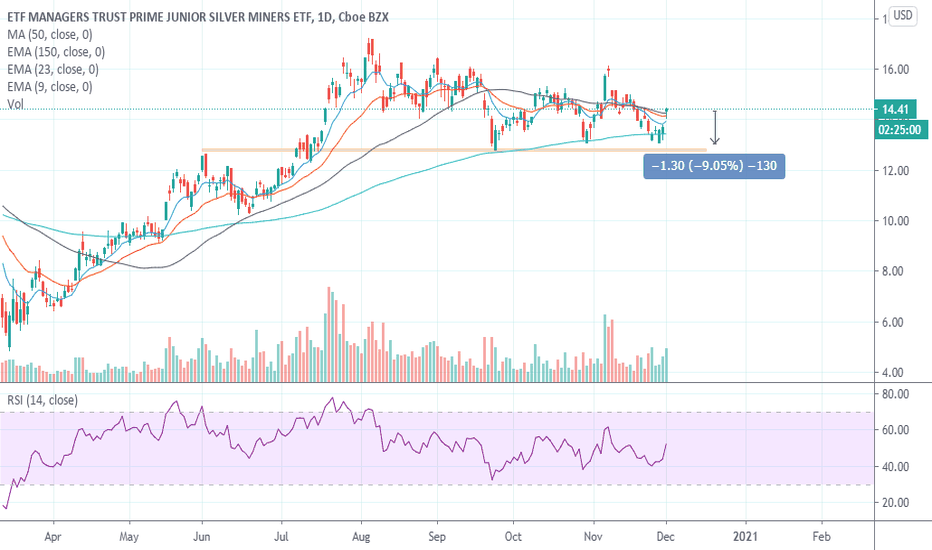Click the RSI 60.00 axis label
This screenshot has height=550, width=932.
[x=896, y=430]
